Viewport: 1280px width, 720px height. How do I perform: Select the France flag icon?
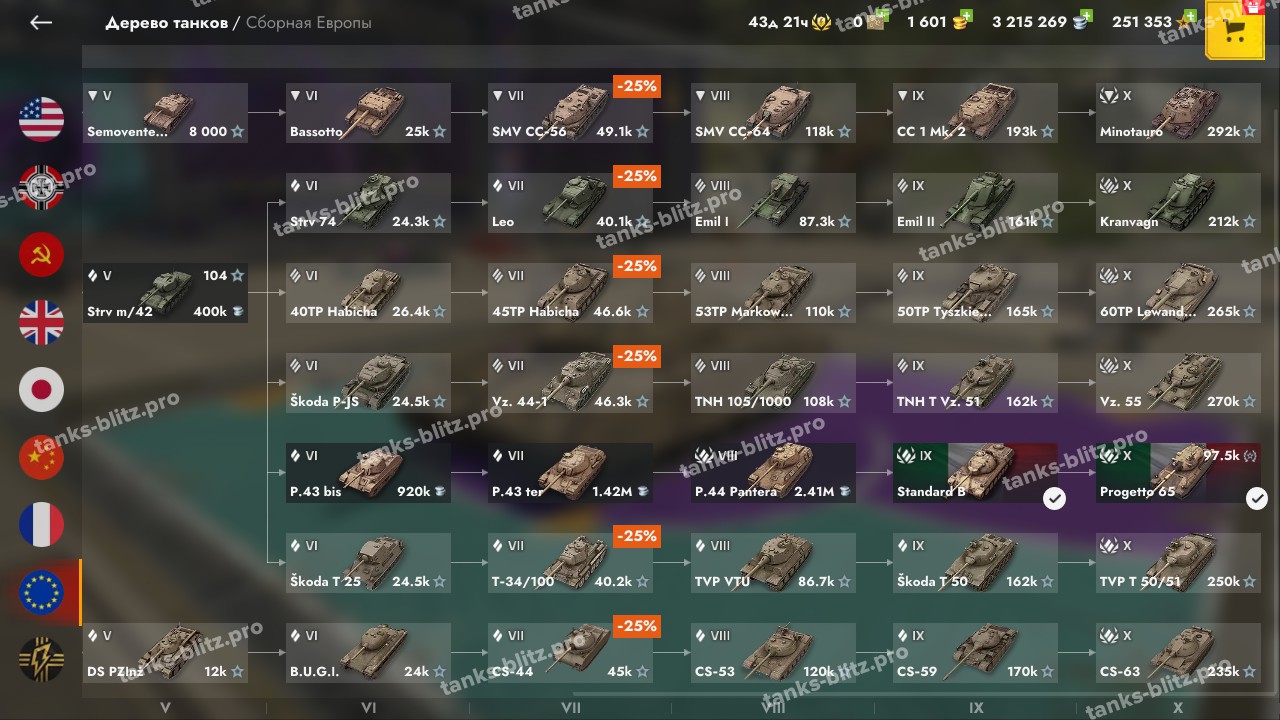point(41,525)
